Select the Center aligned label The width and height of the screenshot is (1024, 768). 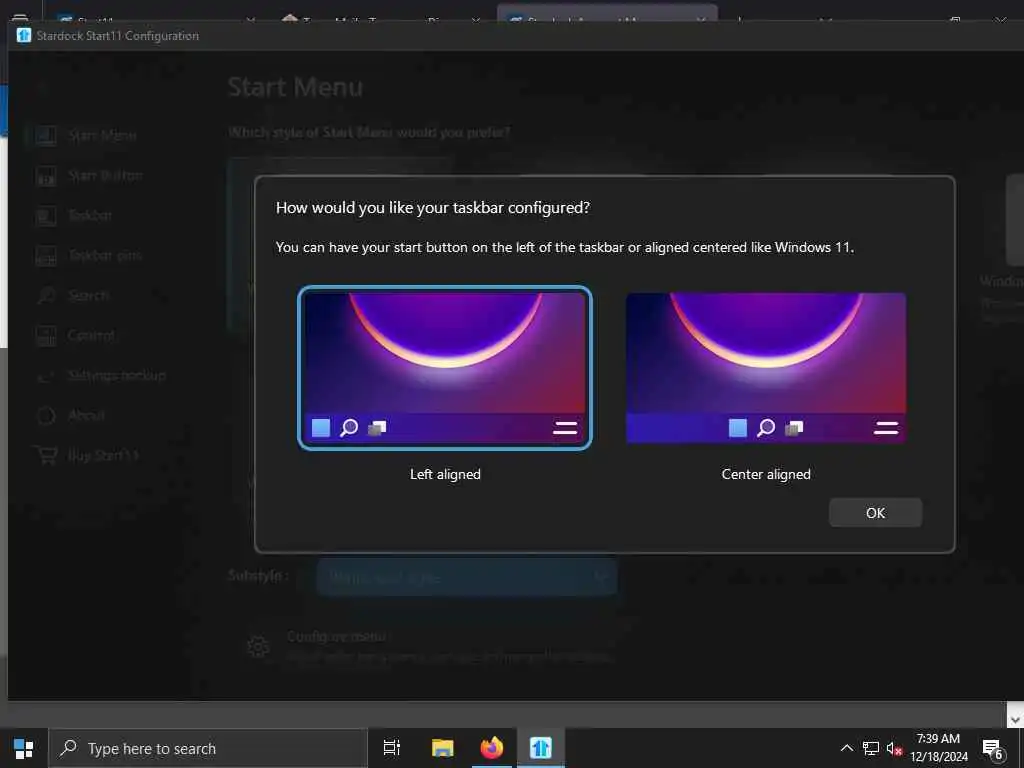click(765, 474)
